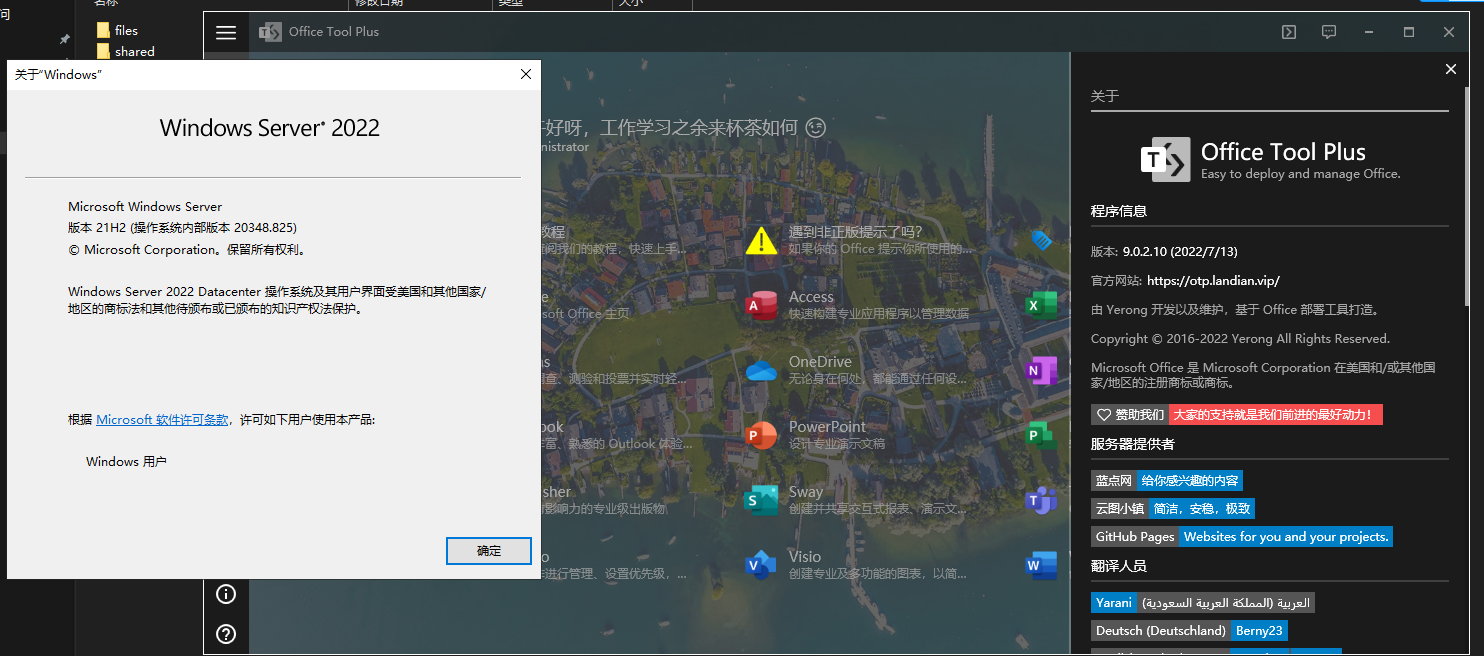Open the Microsoft 软件许可条款 link
This screenshot has height=656, width=1484.
click(x=163, y=419)
